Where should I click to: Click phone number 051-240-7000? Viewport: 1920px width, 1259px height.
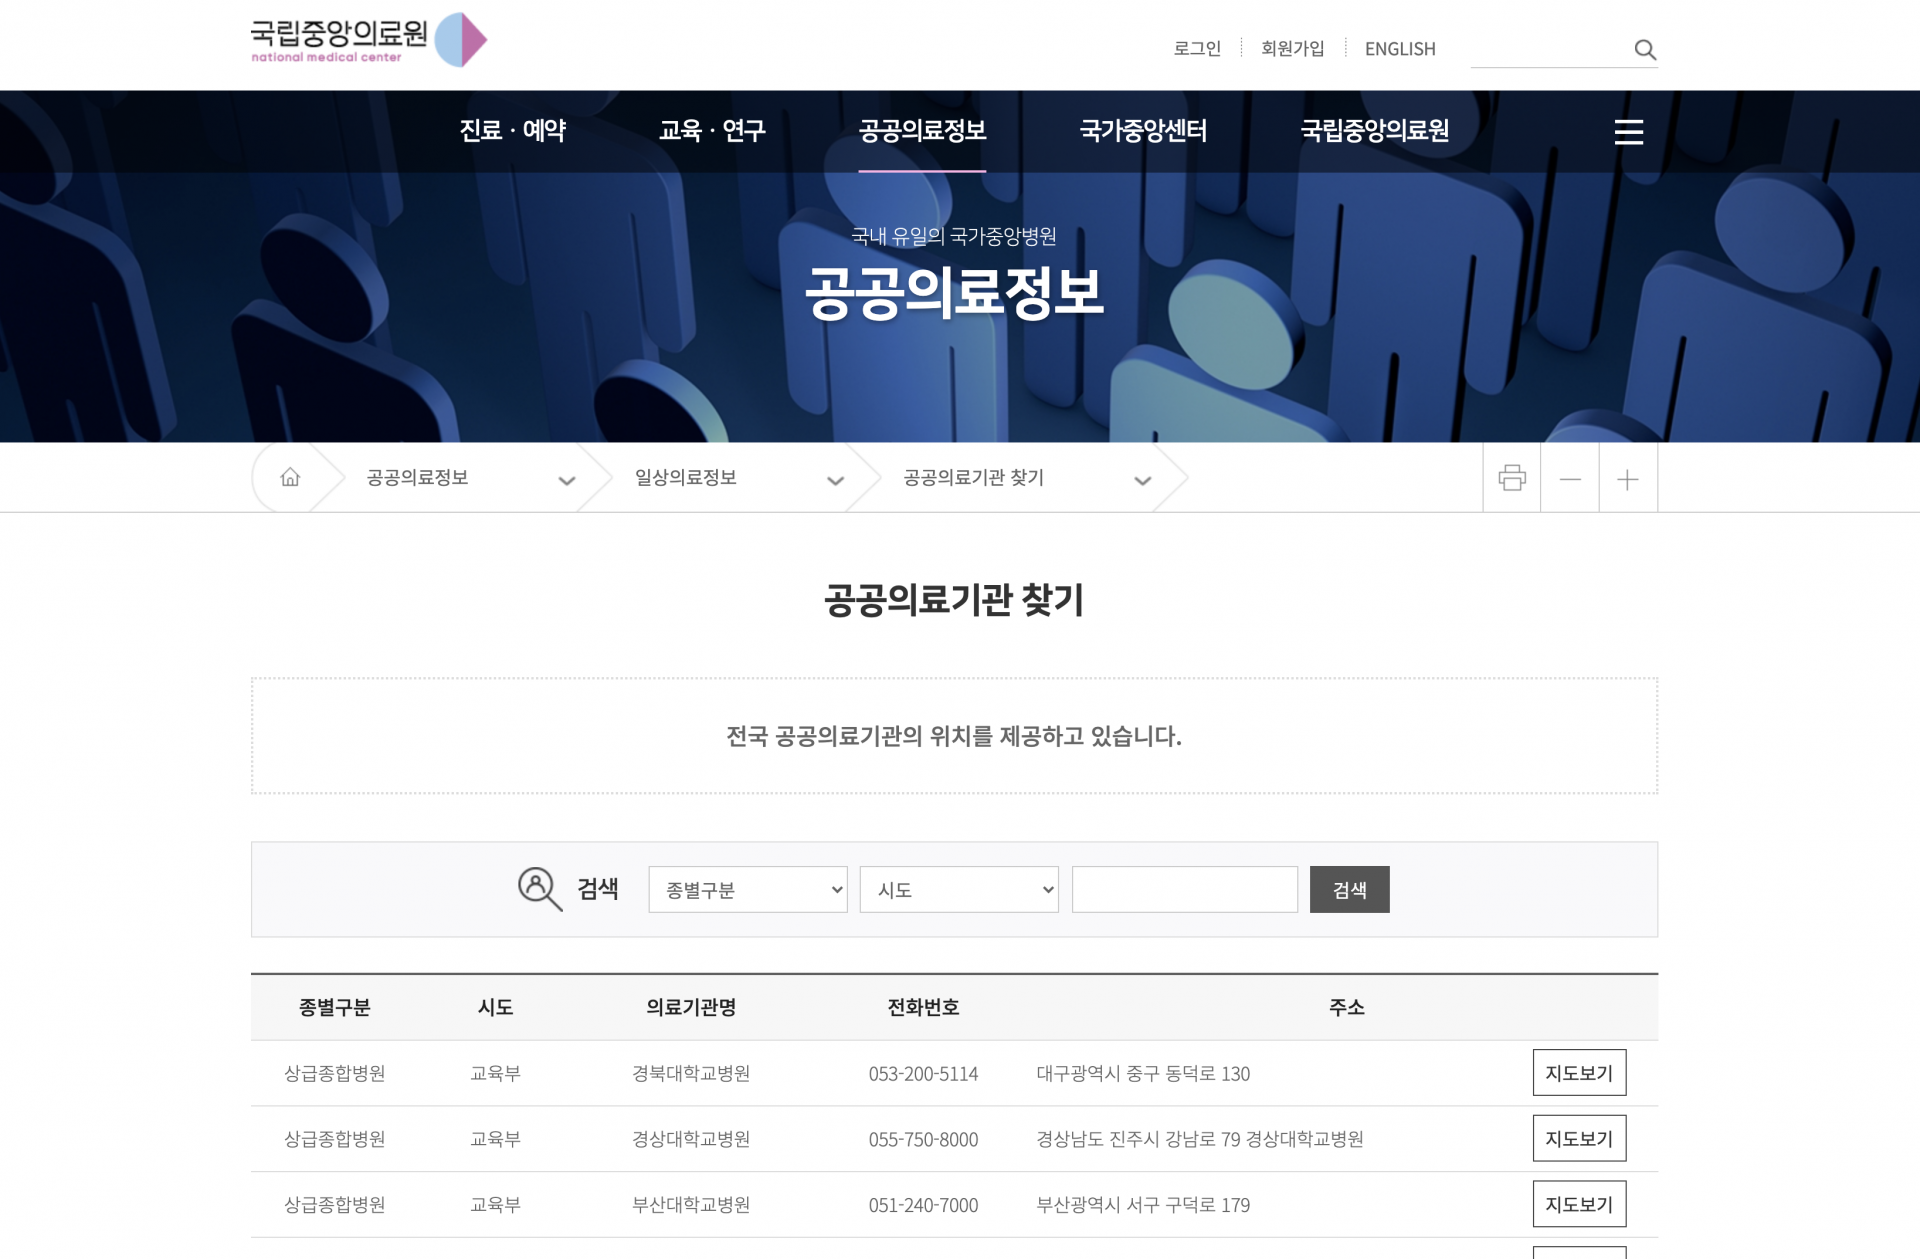(x=923, y=1206)
